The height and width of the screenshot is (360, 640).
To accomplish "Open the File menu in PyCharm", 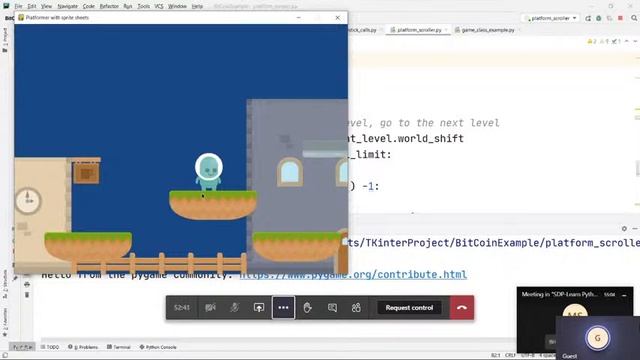I will (x=18, y=6).
